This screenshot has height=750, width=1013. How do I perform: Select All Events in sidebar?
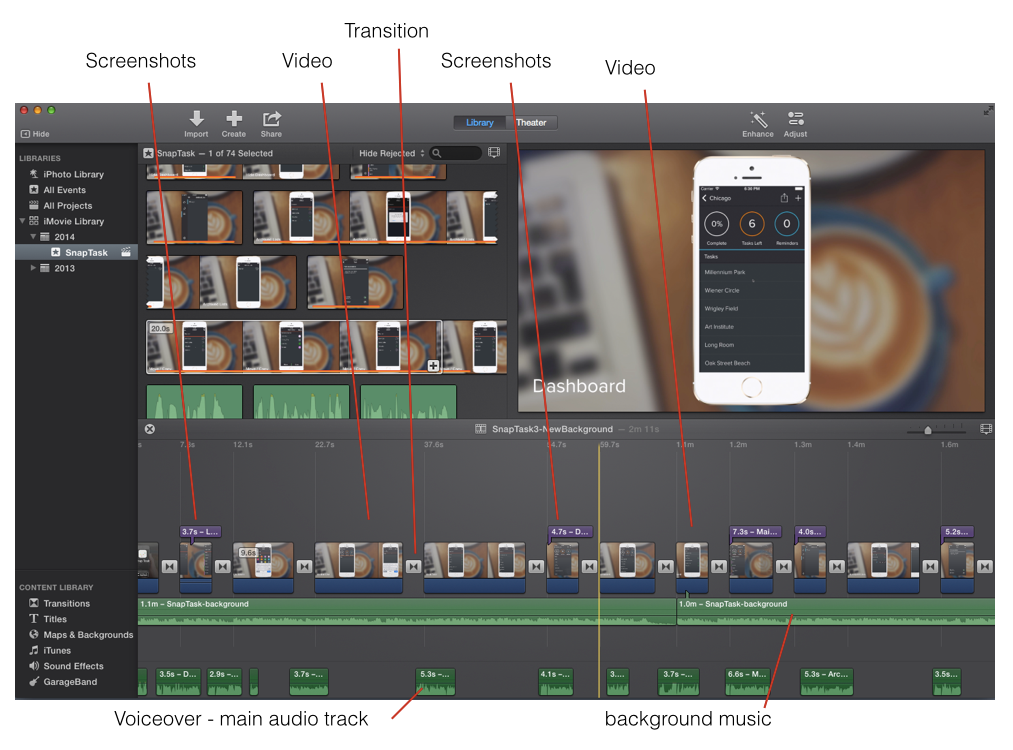click(64, 190)
